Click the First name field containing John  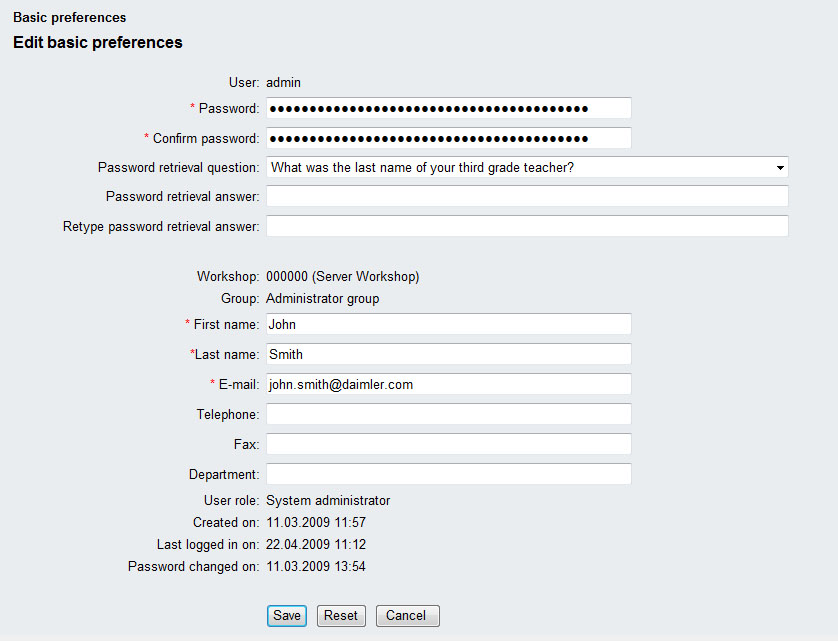(448, 324)
